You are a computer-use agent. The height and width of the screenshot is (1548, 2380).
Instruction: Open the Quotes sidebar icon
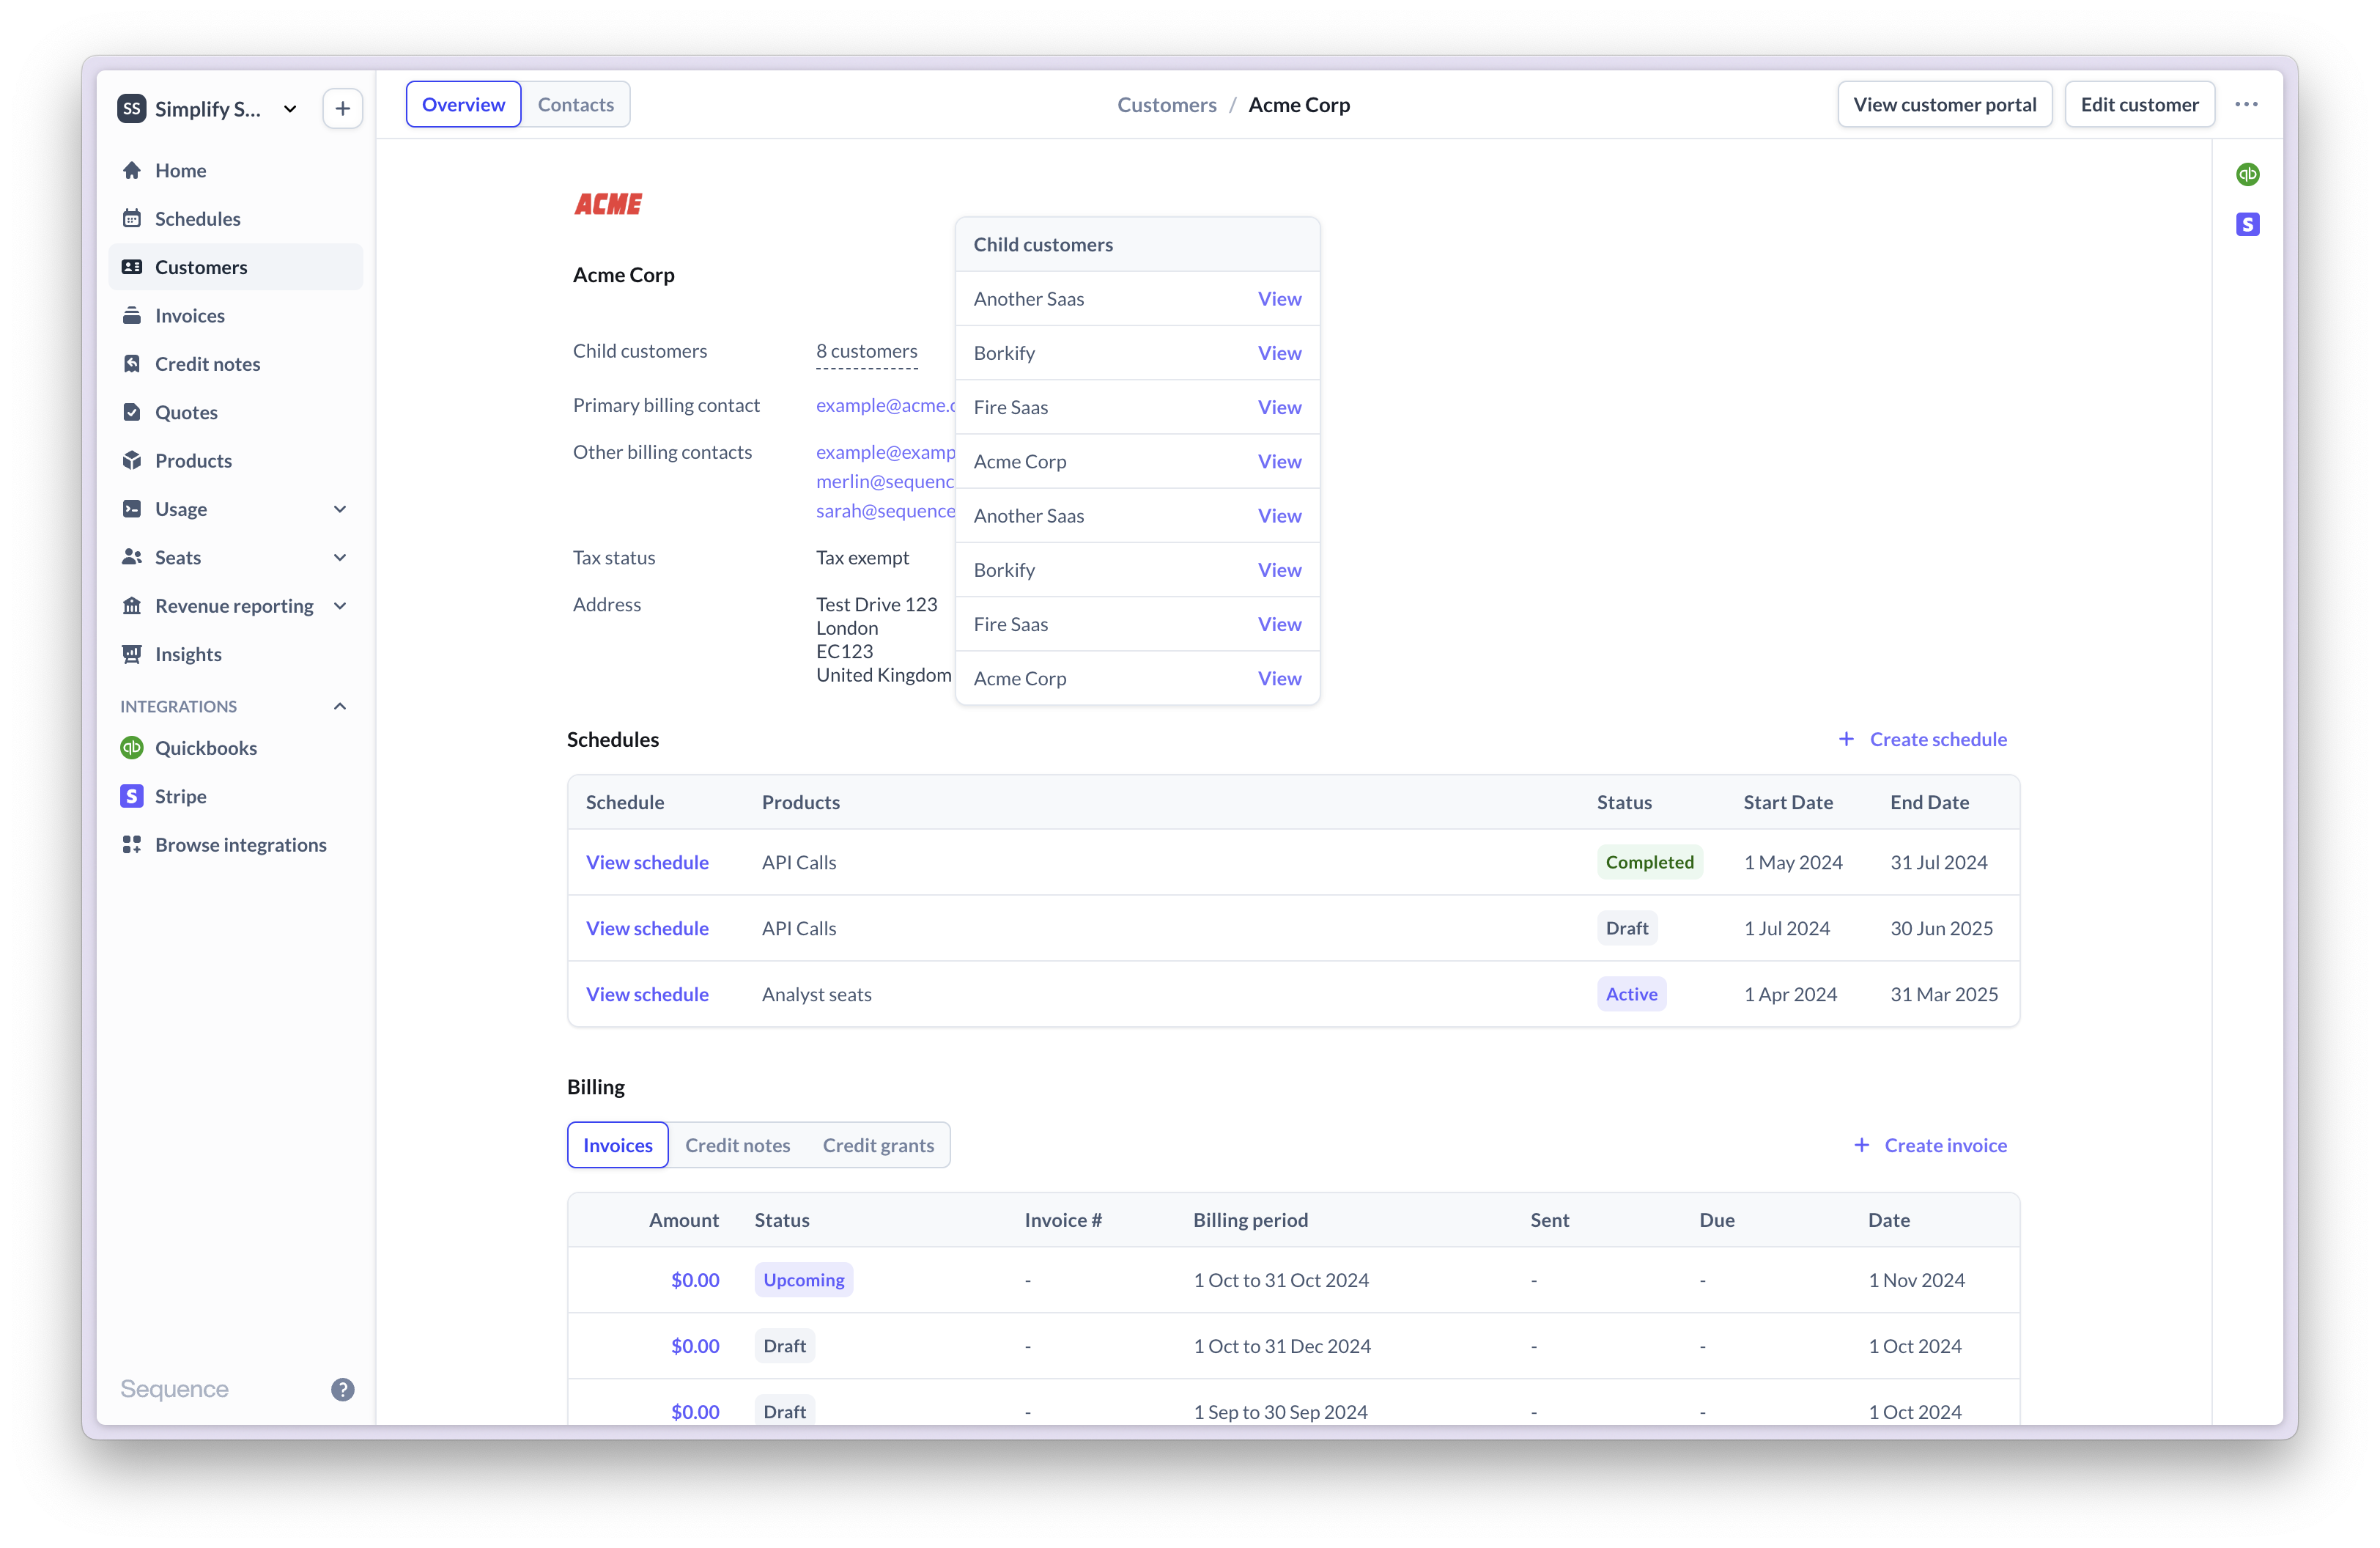[132, 412]
